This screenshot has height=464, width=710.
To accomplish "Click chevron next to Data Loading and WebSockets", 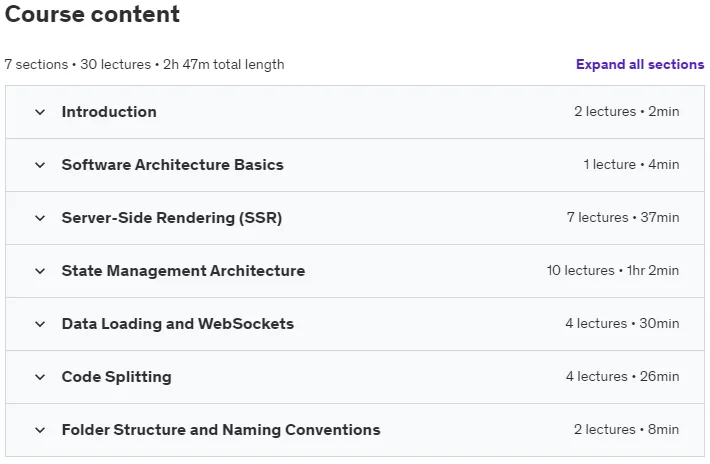I will [x=40, y=324].
